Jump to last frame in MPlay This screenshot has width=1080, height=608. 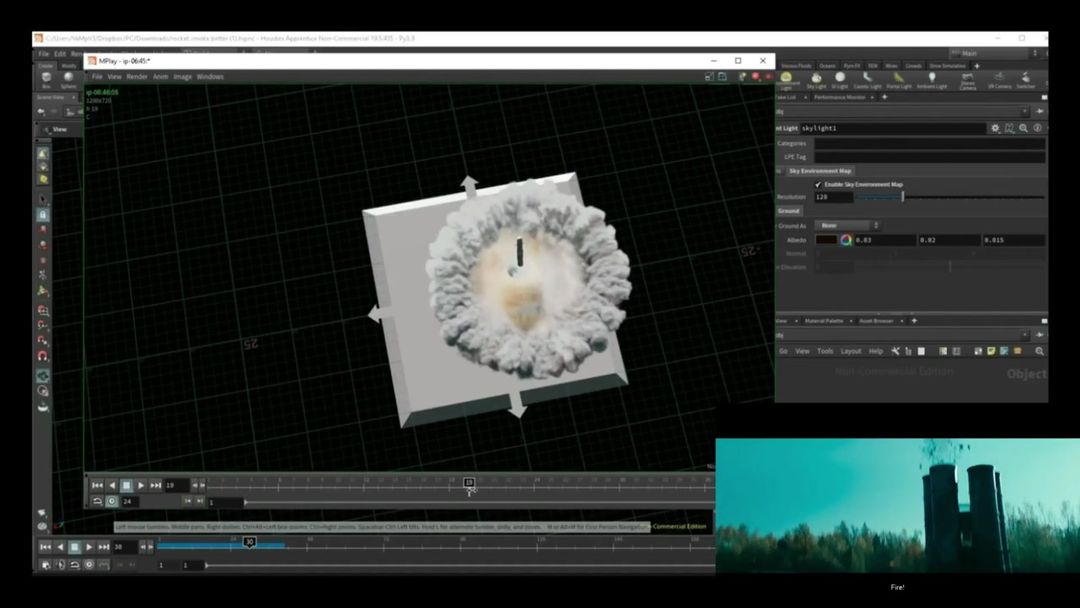tap(156, 485)
